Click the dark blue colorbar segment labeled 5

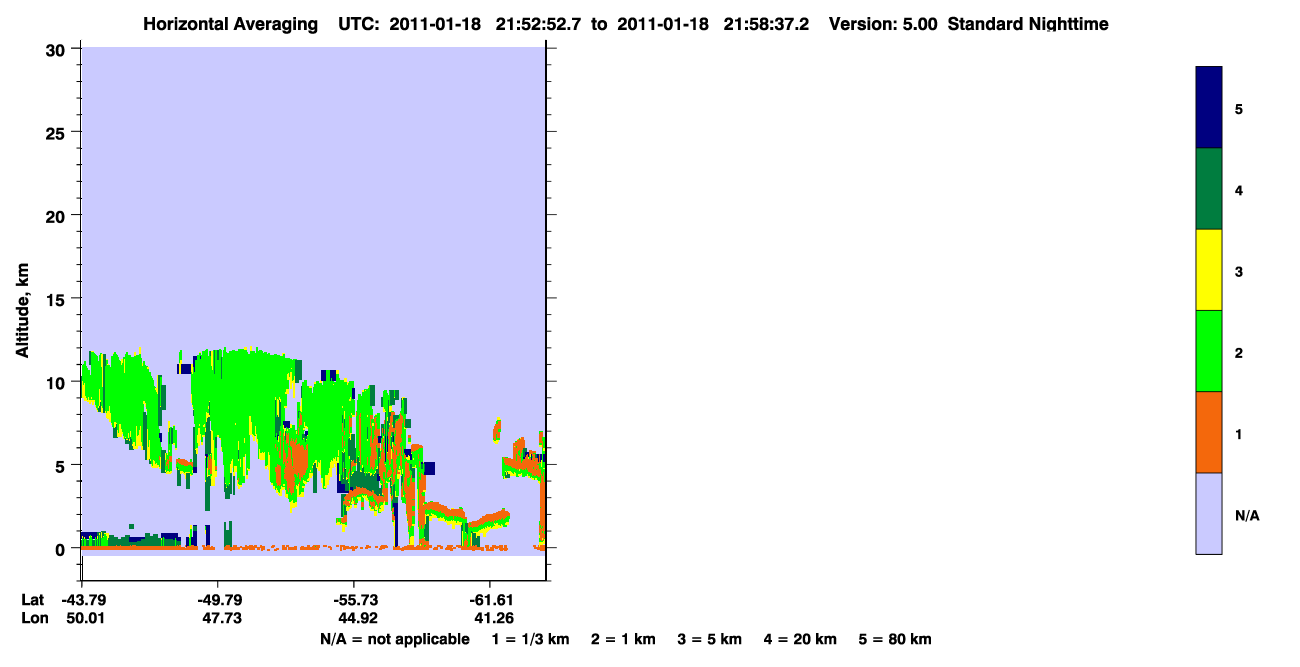pos(1209,108)
